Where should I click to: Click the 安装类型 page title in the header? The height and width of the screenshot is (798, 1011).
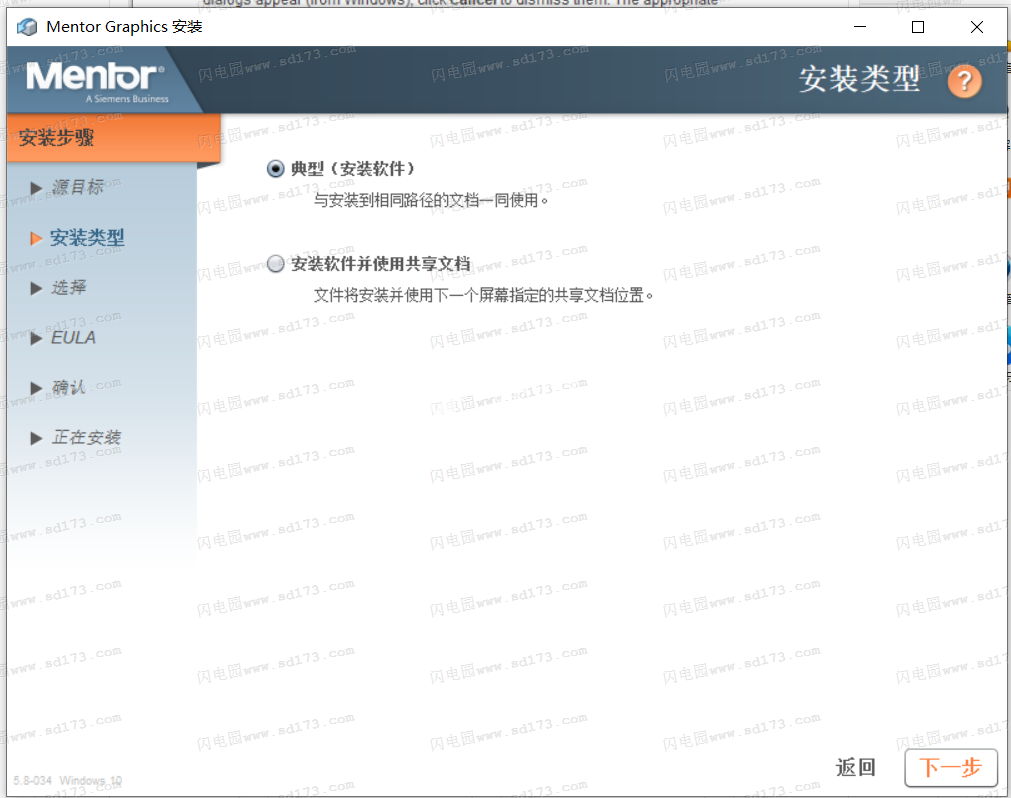[859, 80]
